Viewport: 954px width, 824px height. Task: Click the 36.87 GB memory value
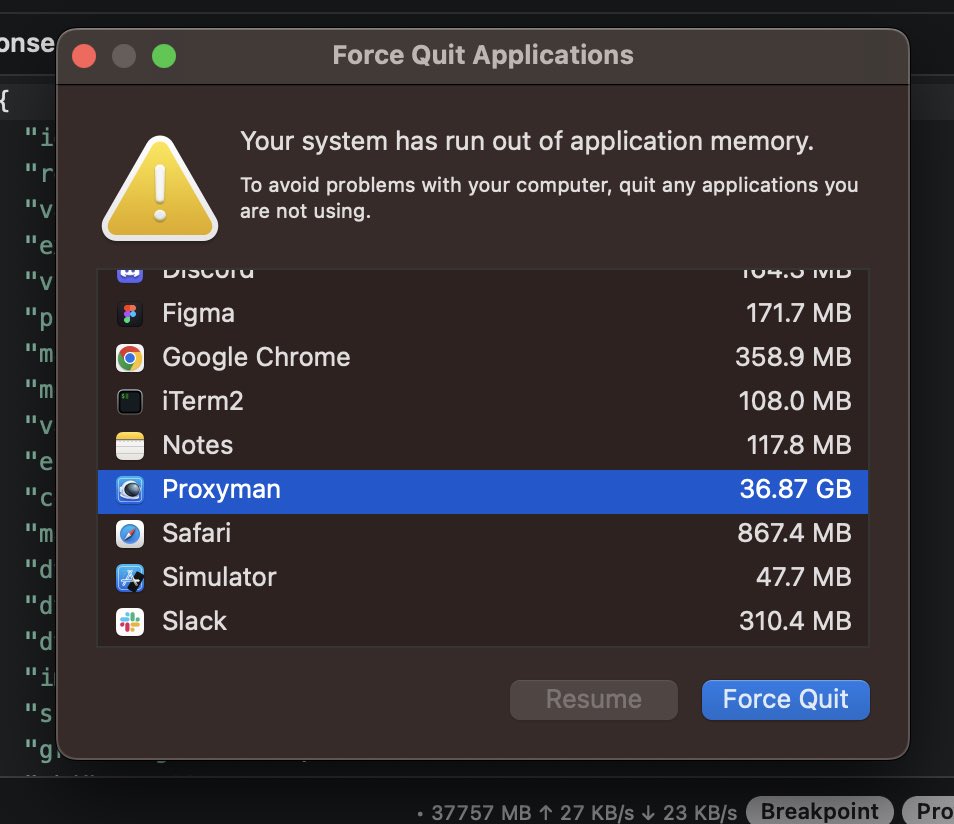(x=795, y=489)
